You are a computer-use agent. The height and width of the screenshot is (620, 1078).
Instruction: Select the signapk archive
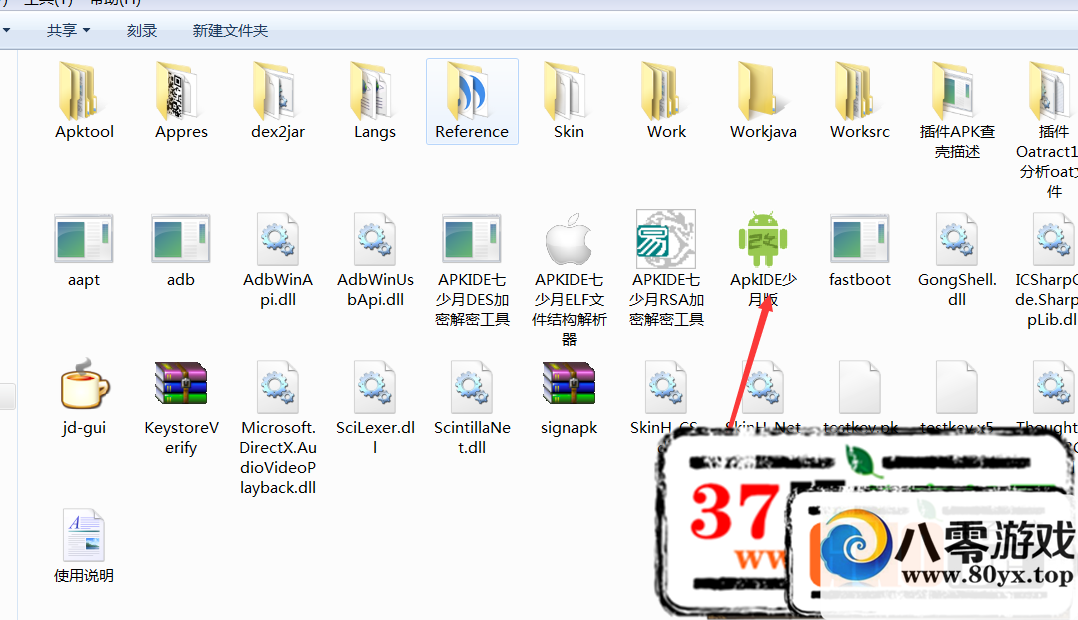tap(569, 388)
